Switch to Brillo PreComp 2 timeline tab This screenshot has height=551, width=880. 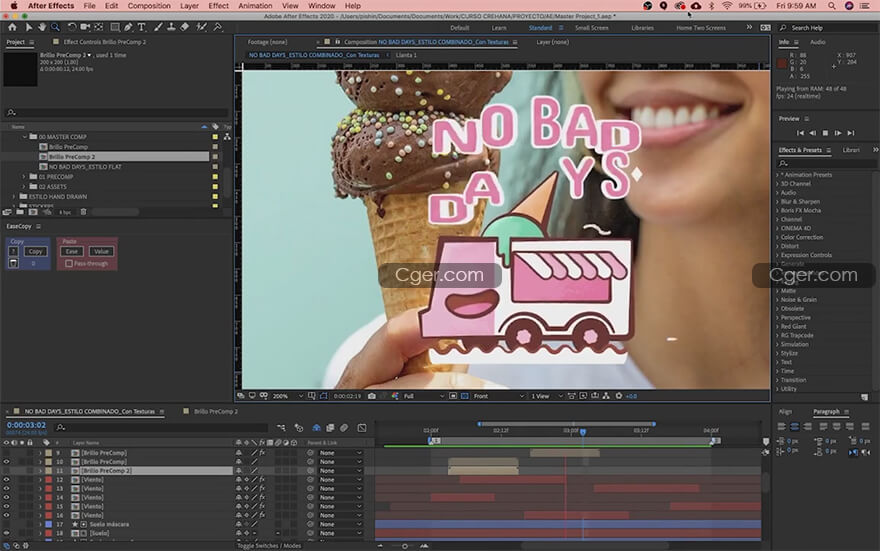click(216, 411)
